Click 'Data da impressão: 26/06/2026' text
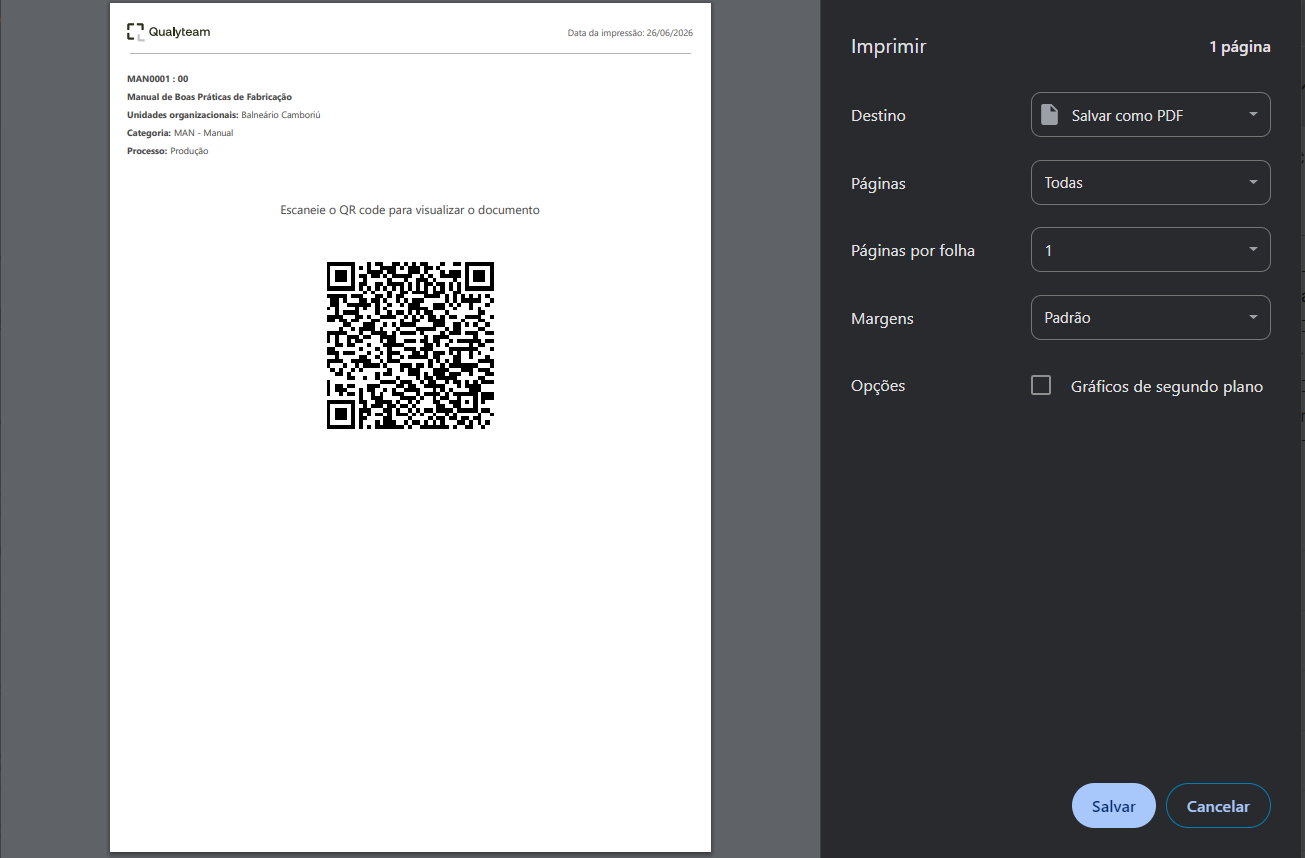The image size is (1305, 858). (630, 33)
